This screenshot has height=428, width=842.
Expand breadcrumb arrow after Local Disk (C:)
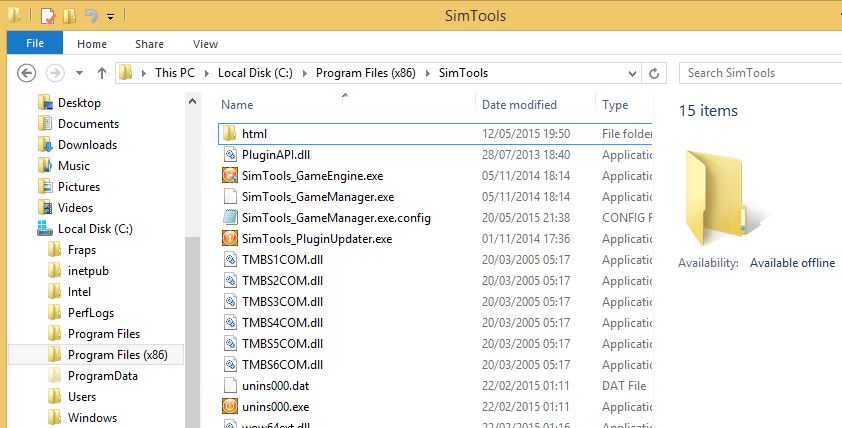[x=304, y=74]
